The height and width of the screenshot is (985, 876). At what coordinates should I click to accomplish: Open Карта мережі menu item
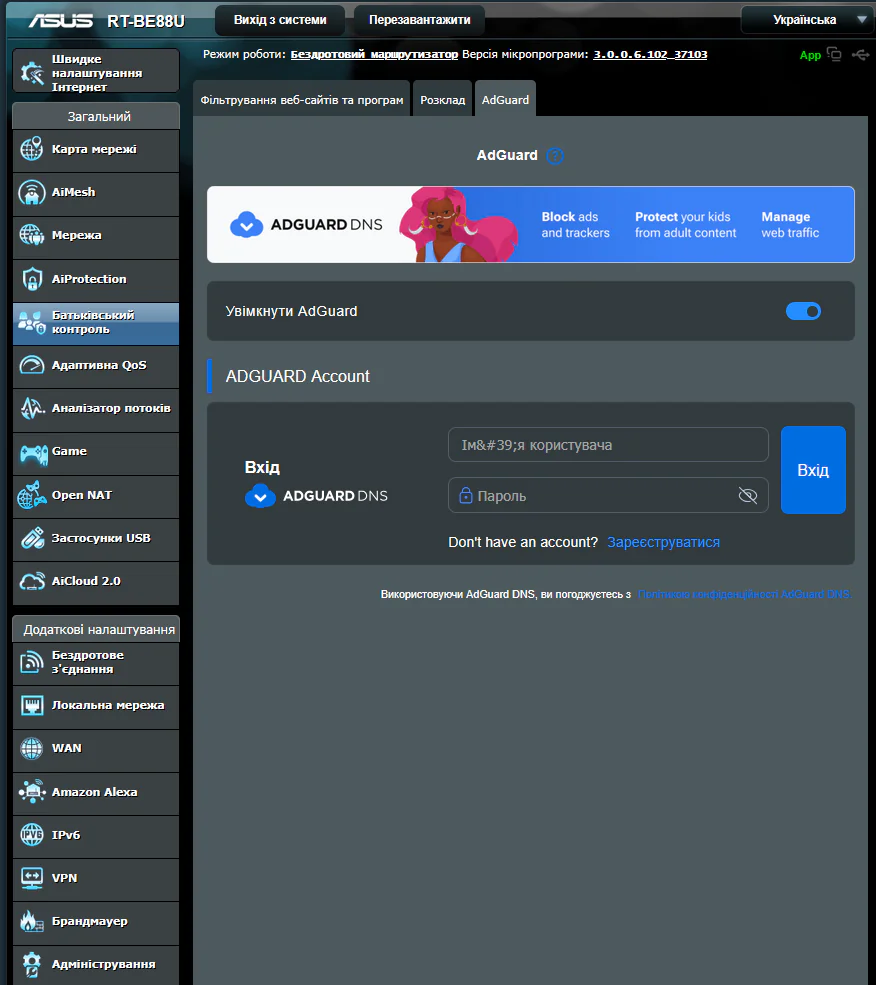(x=96, y=151)
